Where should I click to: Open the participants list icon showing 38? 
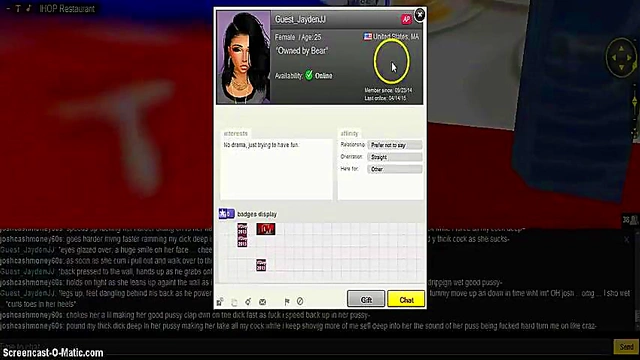click(630, 220)
